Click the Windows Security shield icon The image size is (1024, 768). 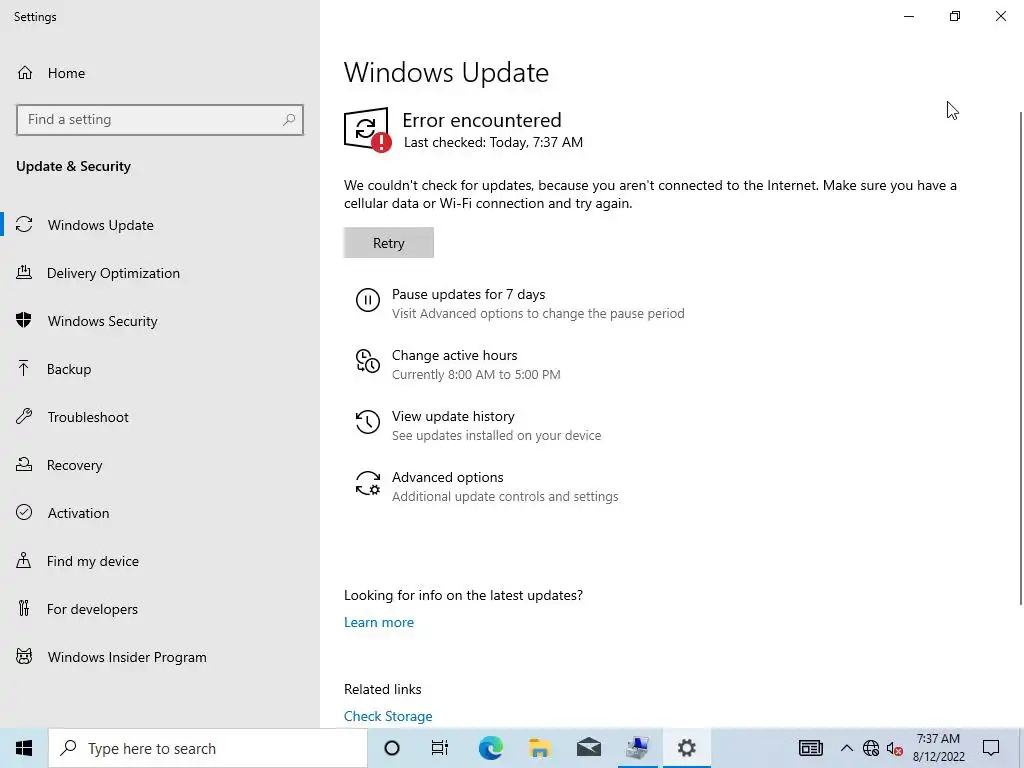tap(24, 321)
